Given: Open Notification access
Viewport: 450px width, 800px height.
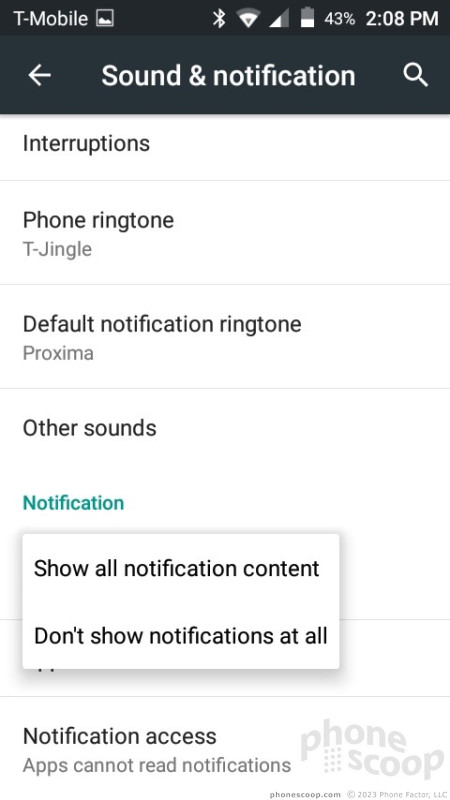Looking at the screenshot, I should pyautogui.click(x=225, y=749).
